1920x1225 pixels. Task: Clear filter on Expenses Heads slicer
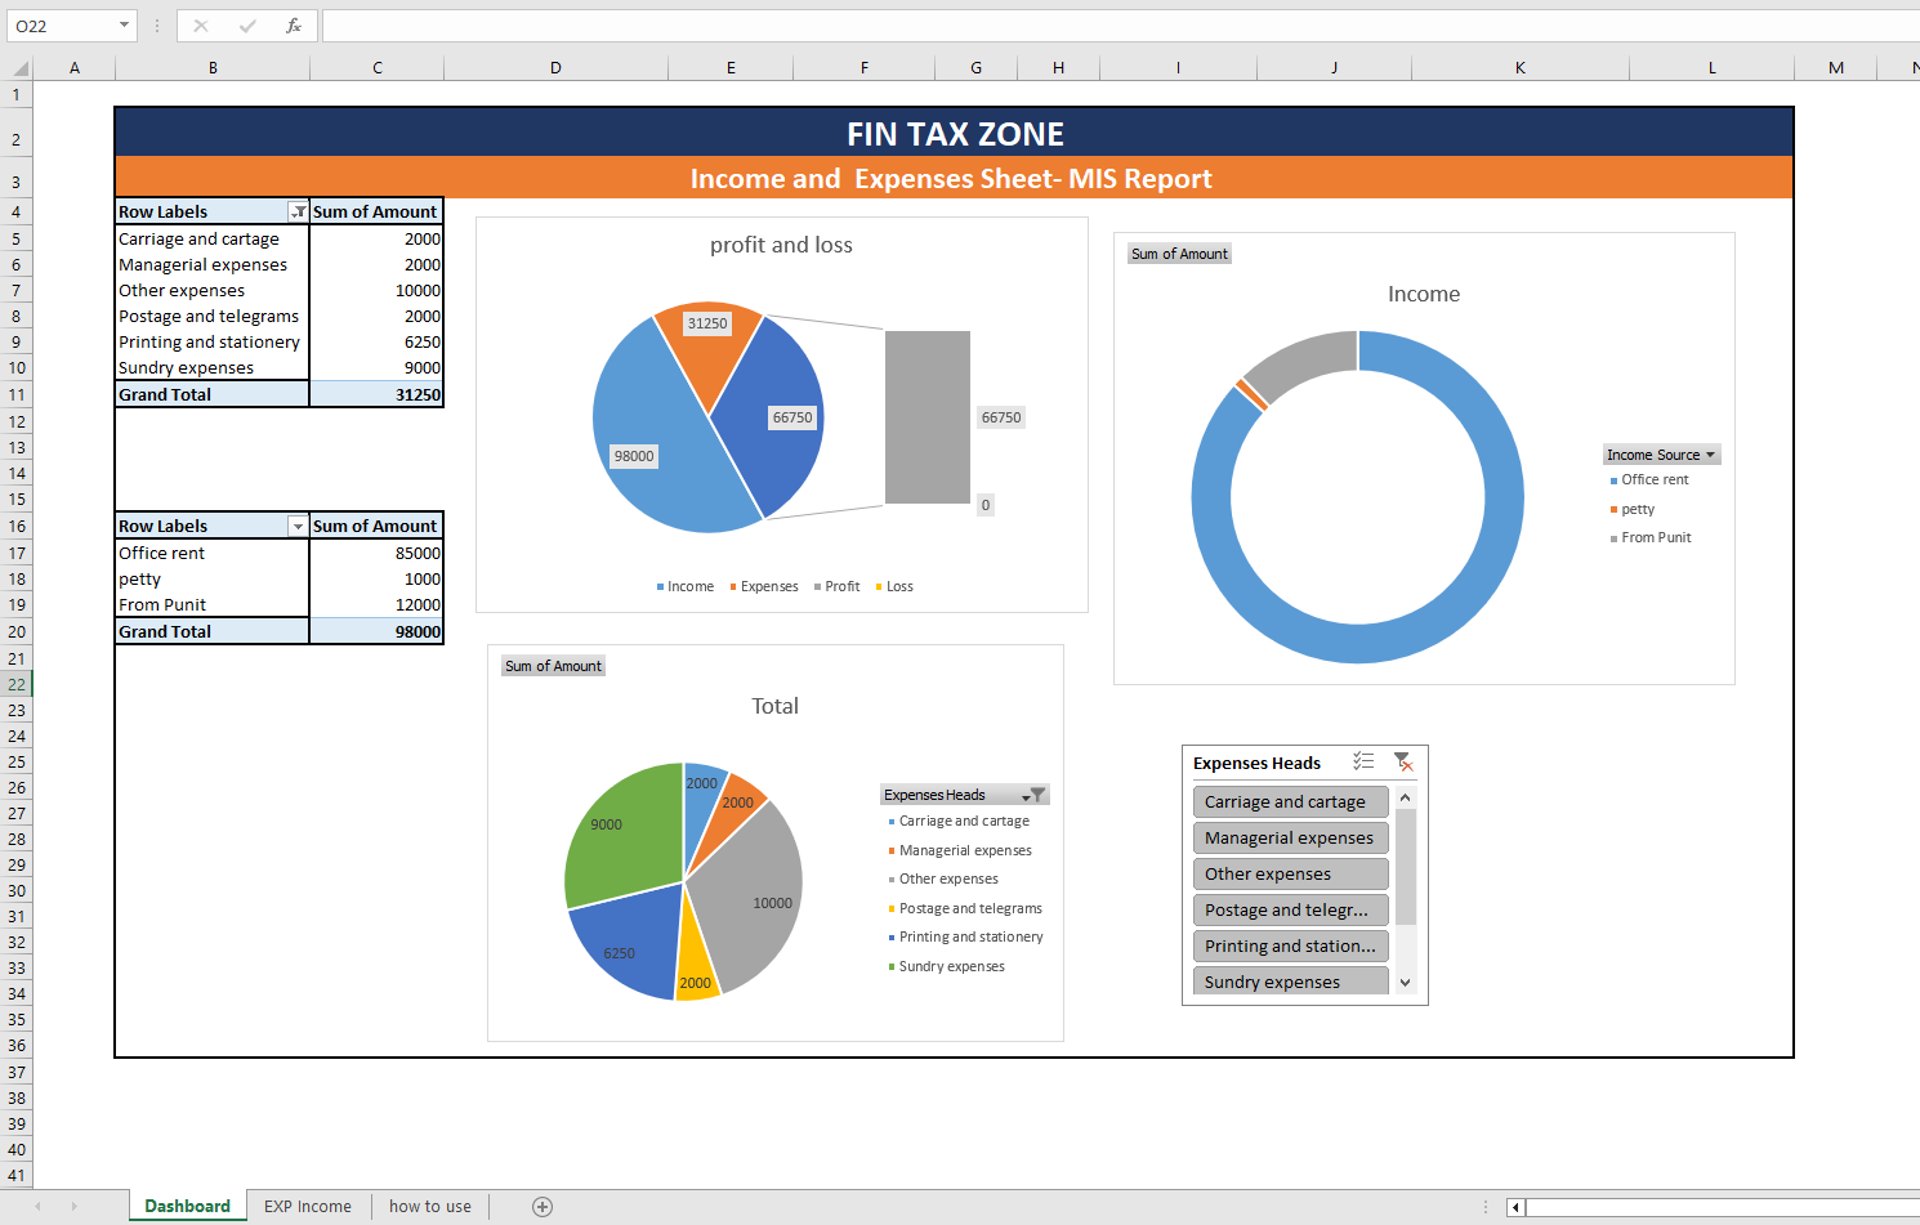(1403, 762)
